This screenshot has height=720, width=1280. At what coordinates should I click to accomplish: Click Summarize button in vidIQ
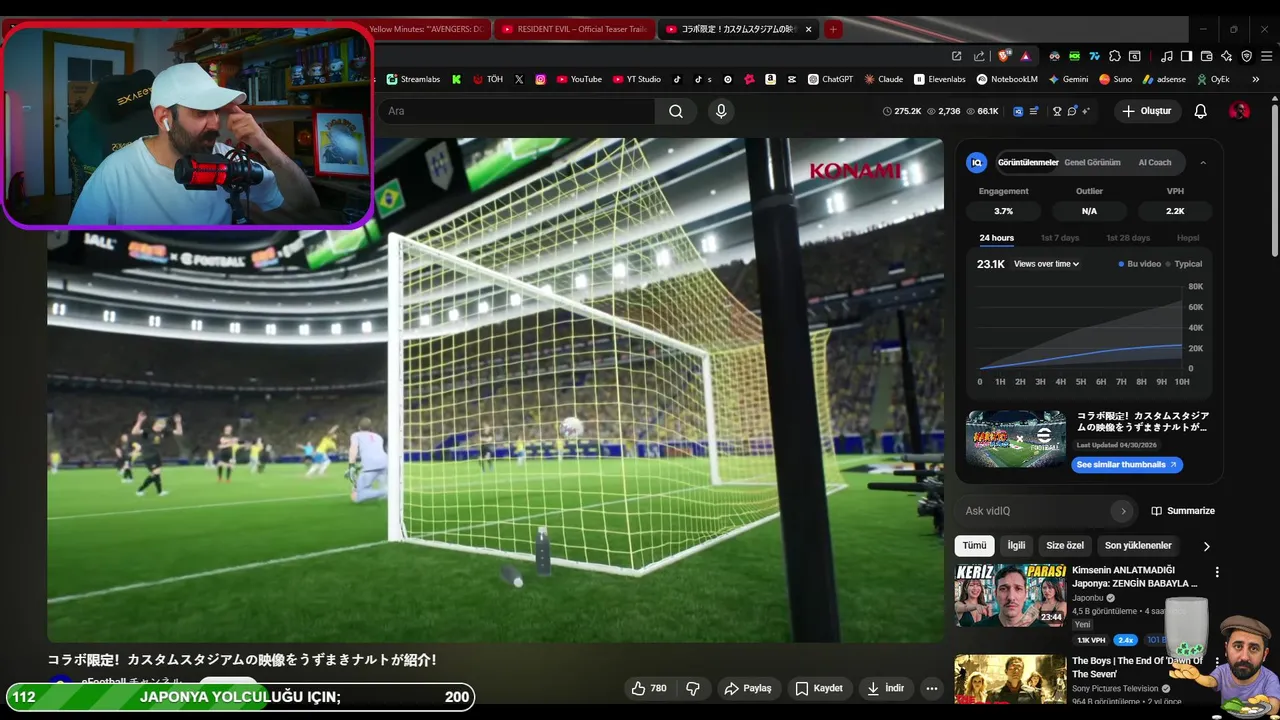[1183, 511]
